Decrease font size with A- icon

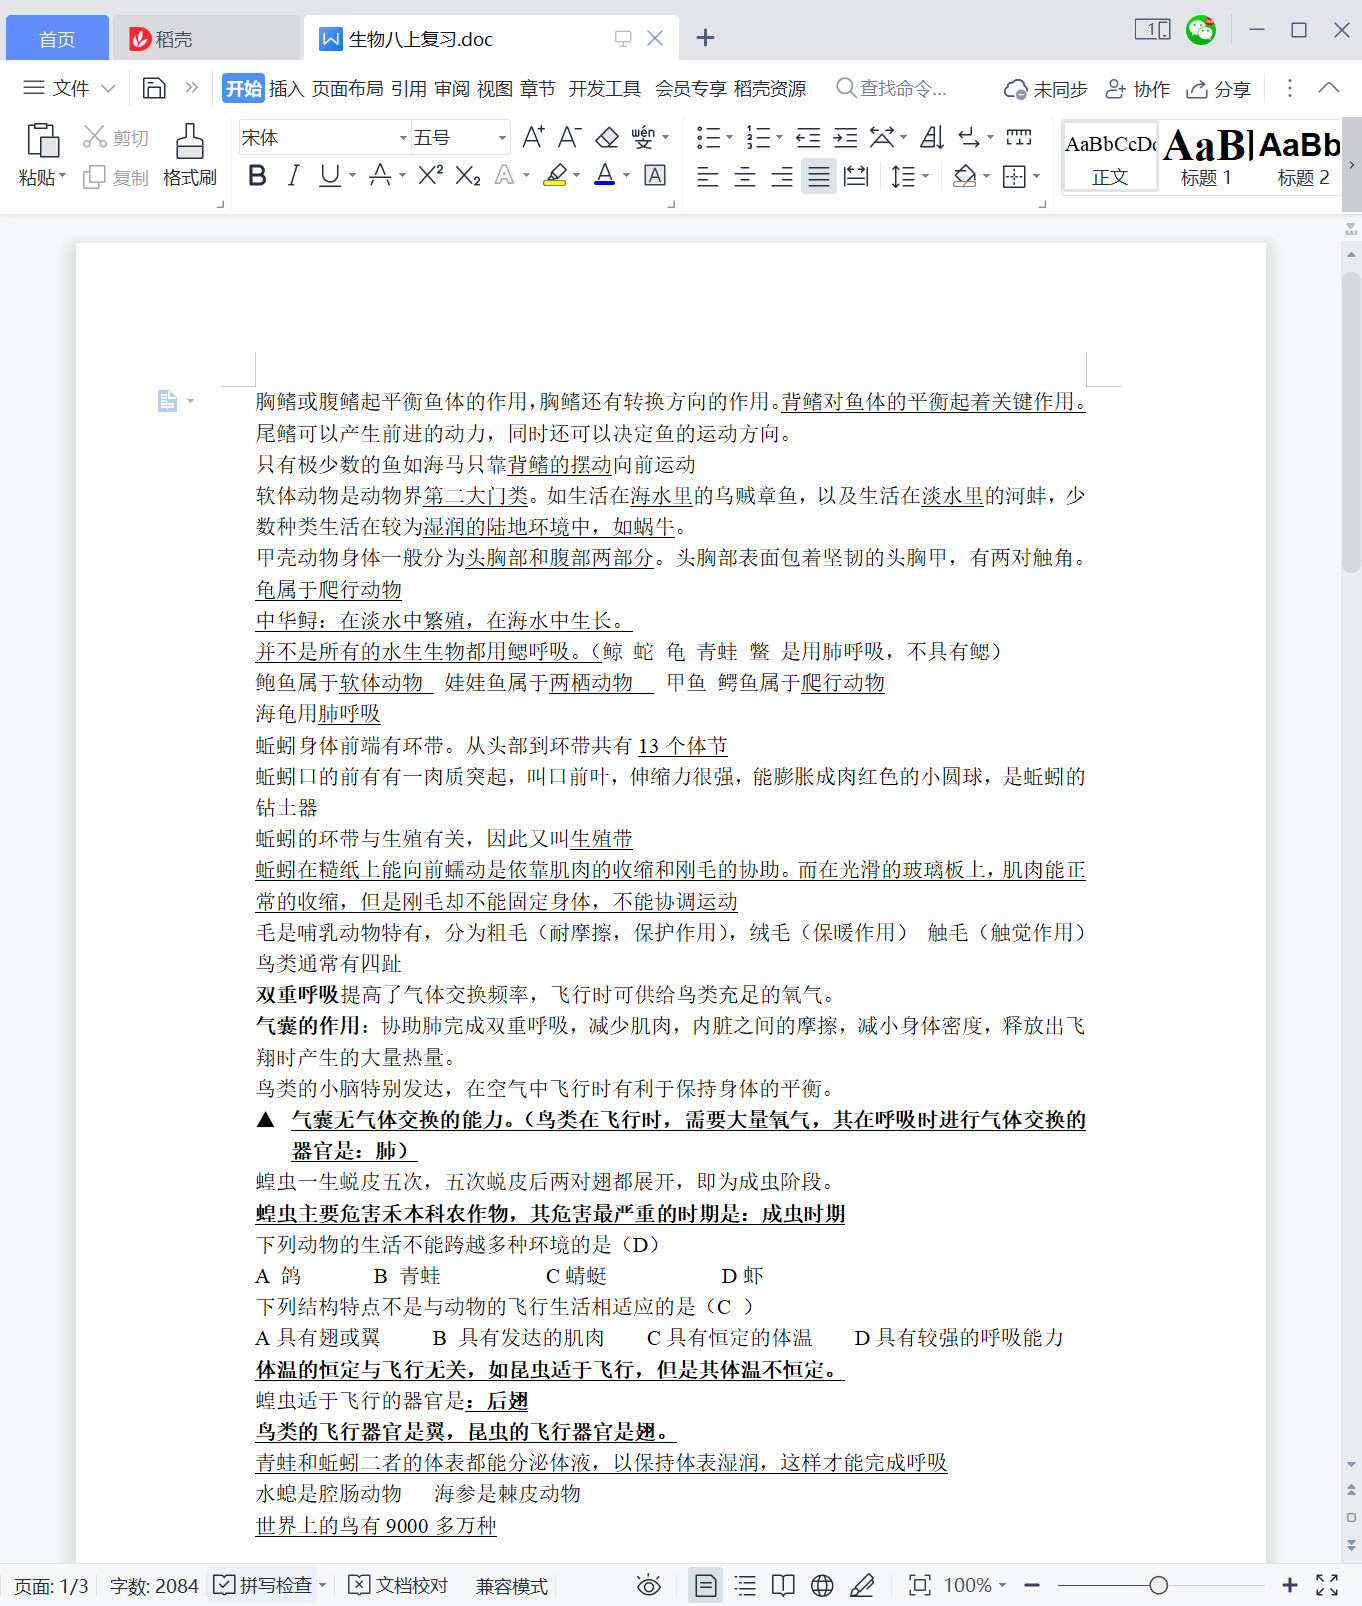pyautogui.click(x=570, y=137)
